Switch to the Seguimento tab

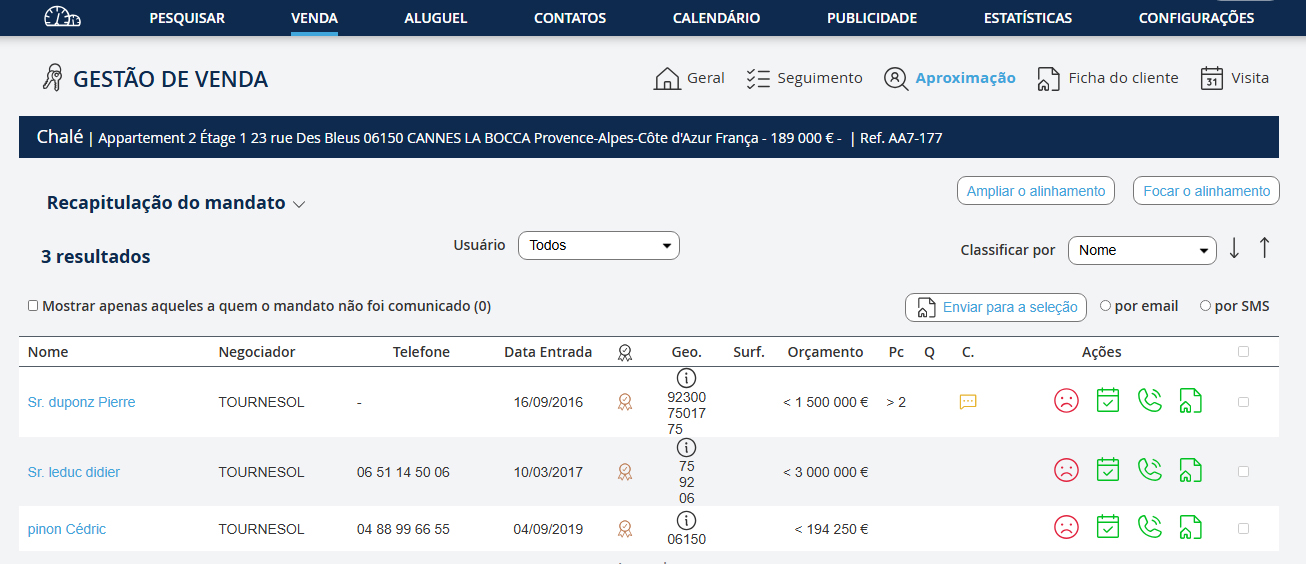[804, 78]
